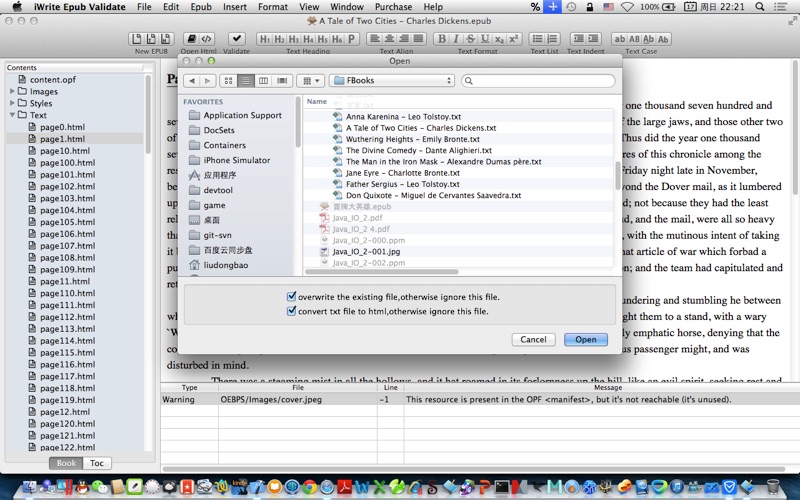Switch Open dialog to cover flow view
The width and height of the screenshot is (800, 500).
pyautogui.click(x=282, y=81)
